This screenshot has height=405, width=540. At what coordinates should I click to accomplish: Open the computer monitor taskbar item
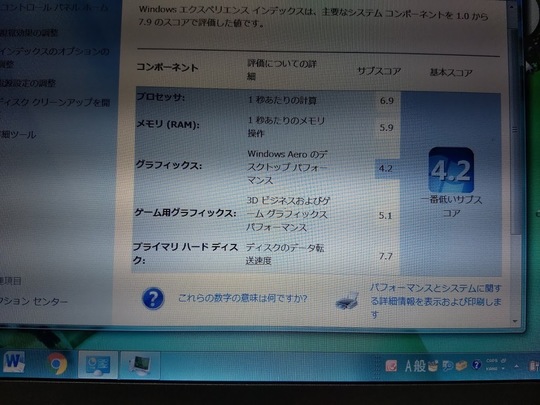[140, 365]
